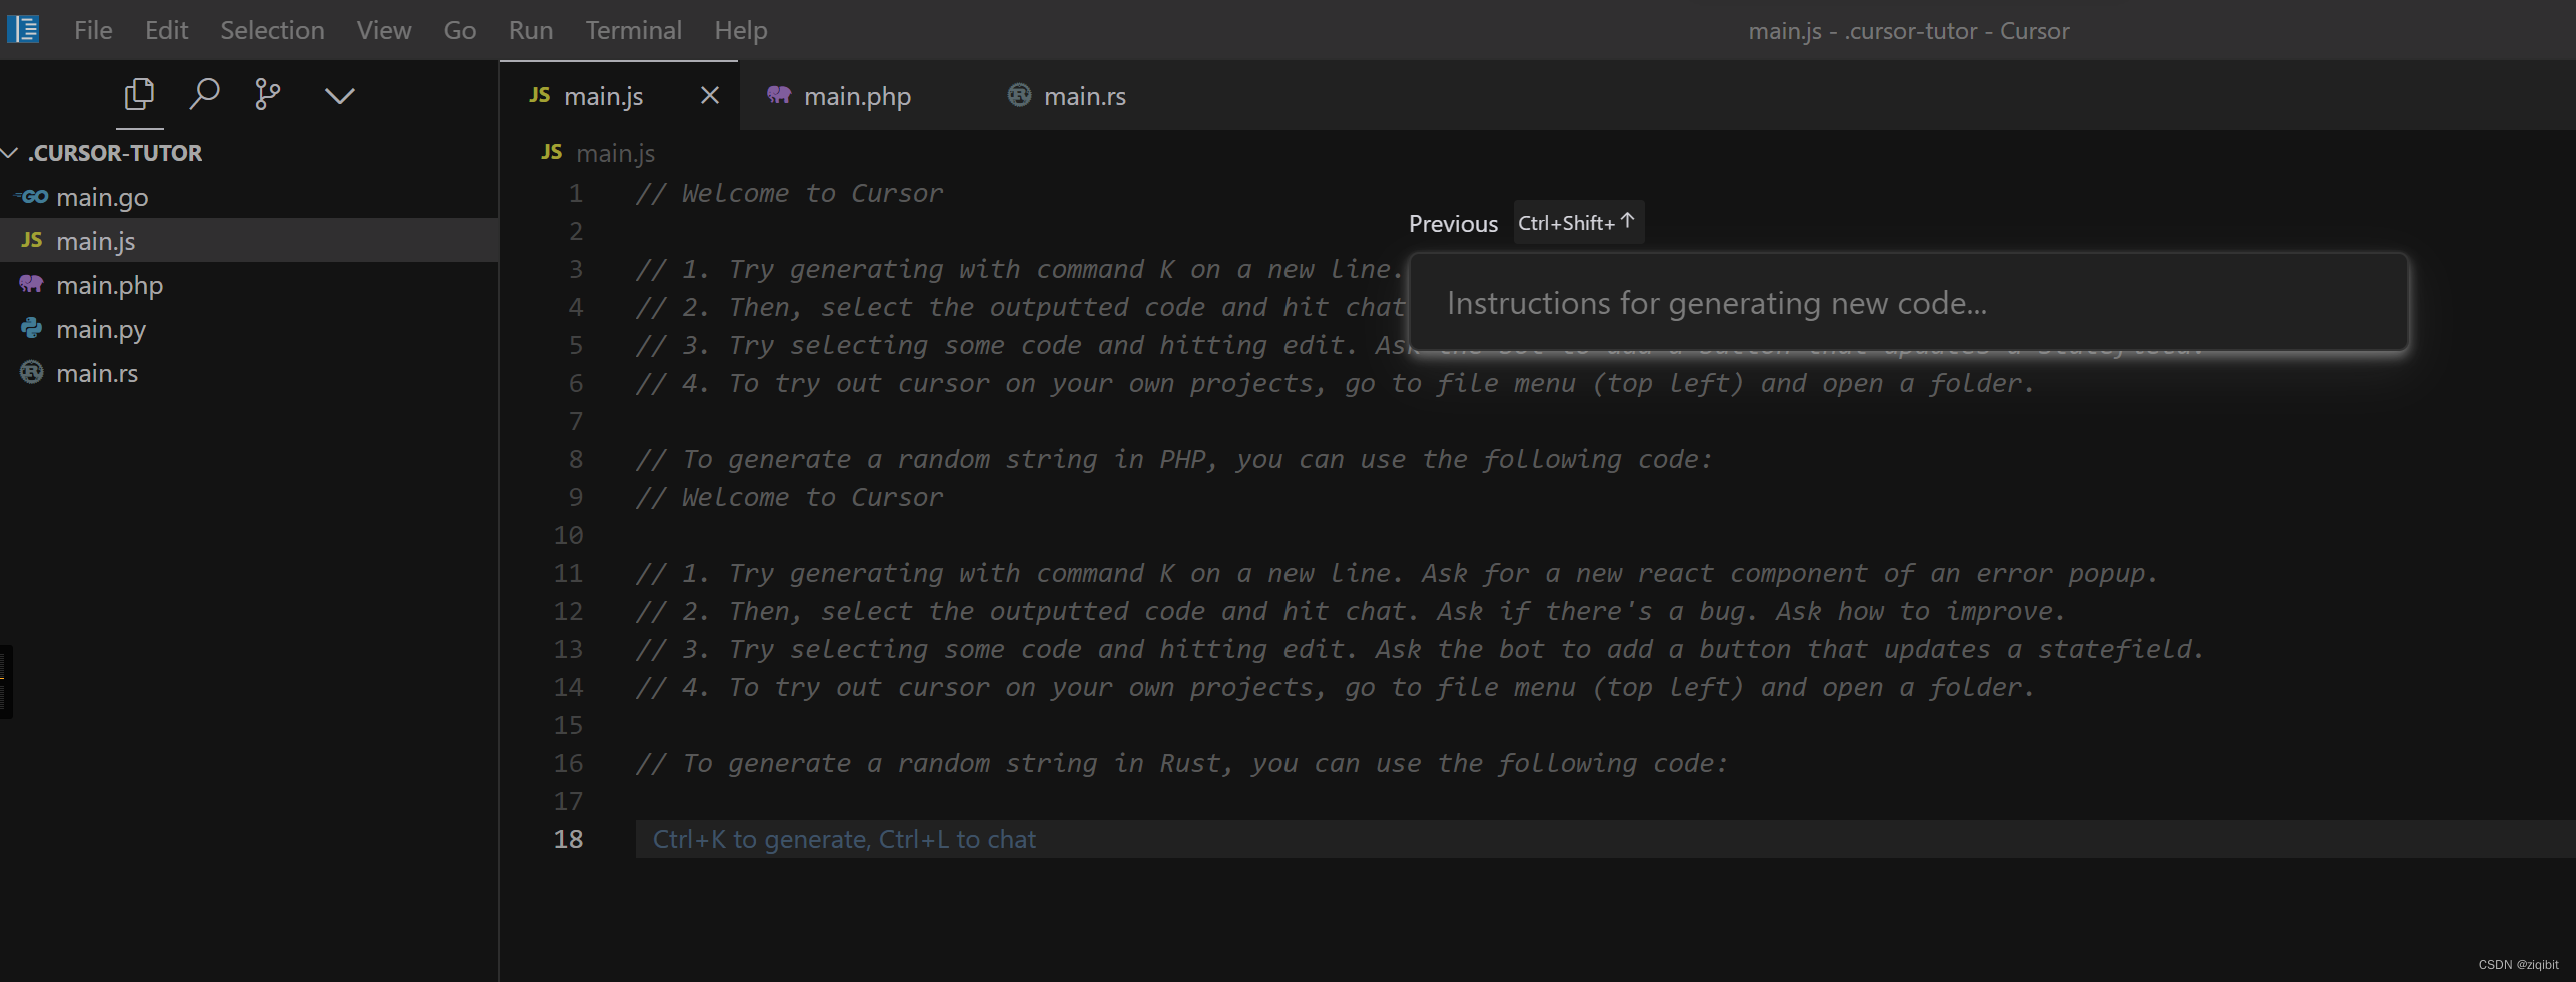Switch to the main.rs editor tab

1084,96
